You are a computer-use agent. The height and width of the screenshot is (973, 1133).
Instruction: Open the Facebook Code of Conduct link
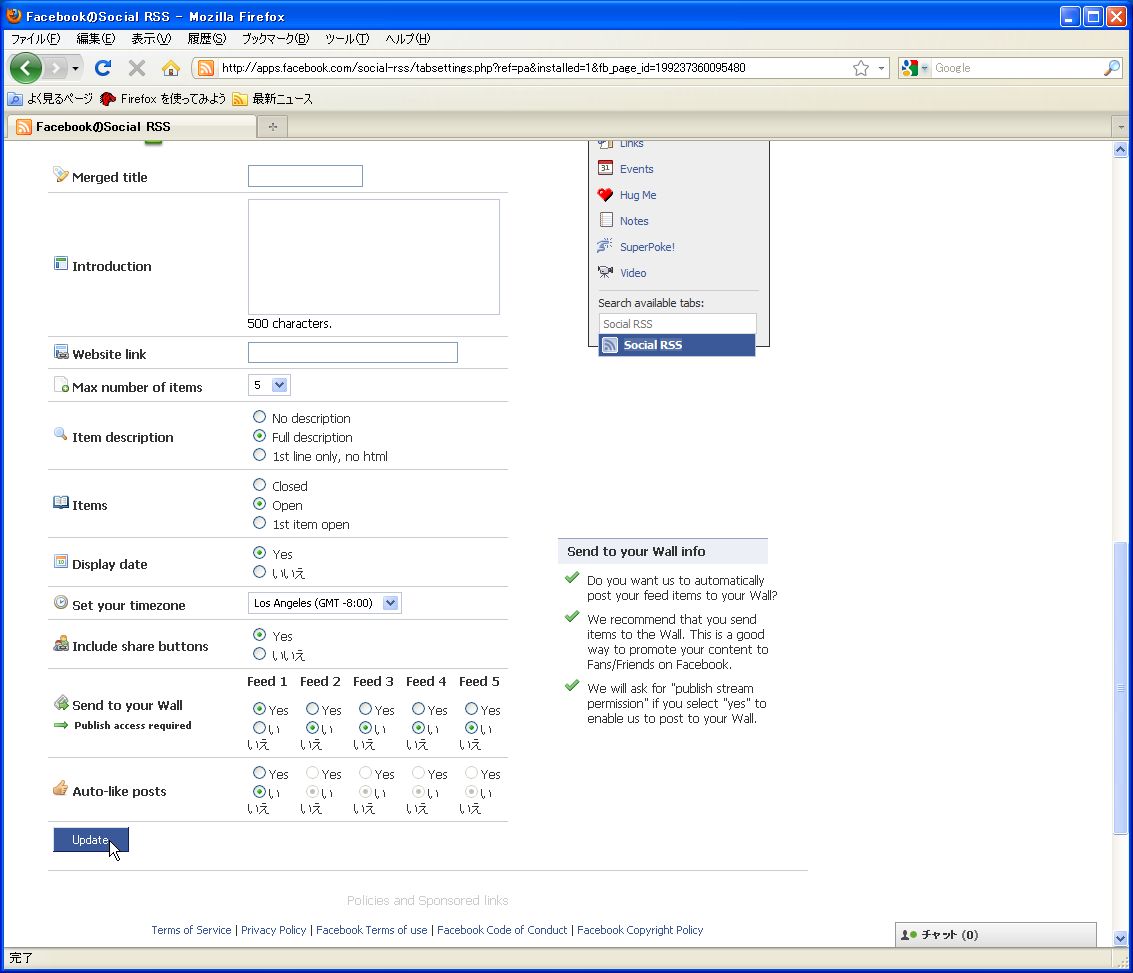point(502,930)
